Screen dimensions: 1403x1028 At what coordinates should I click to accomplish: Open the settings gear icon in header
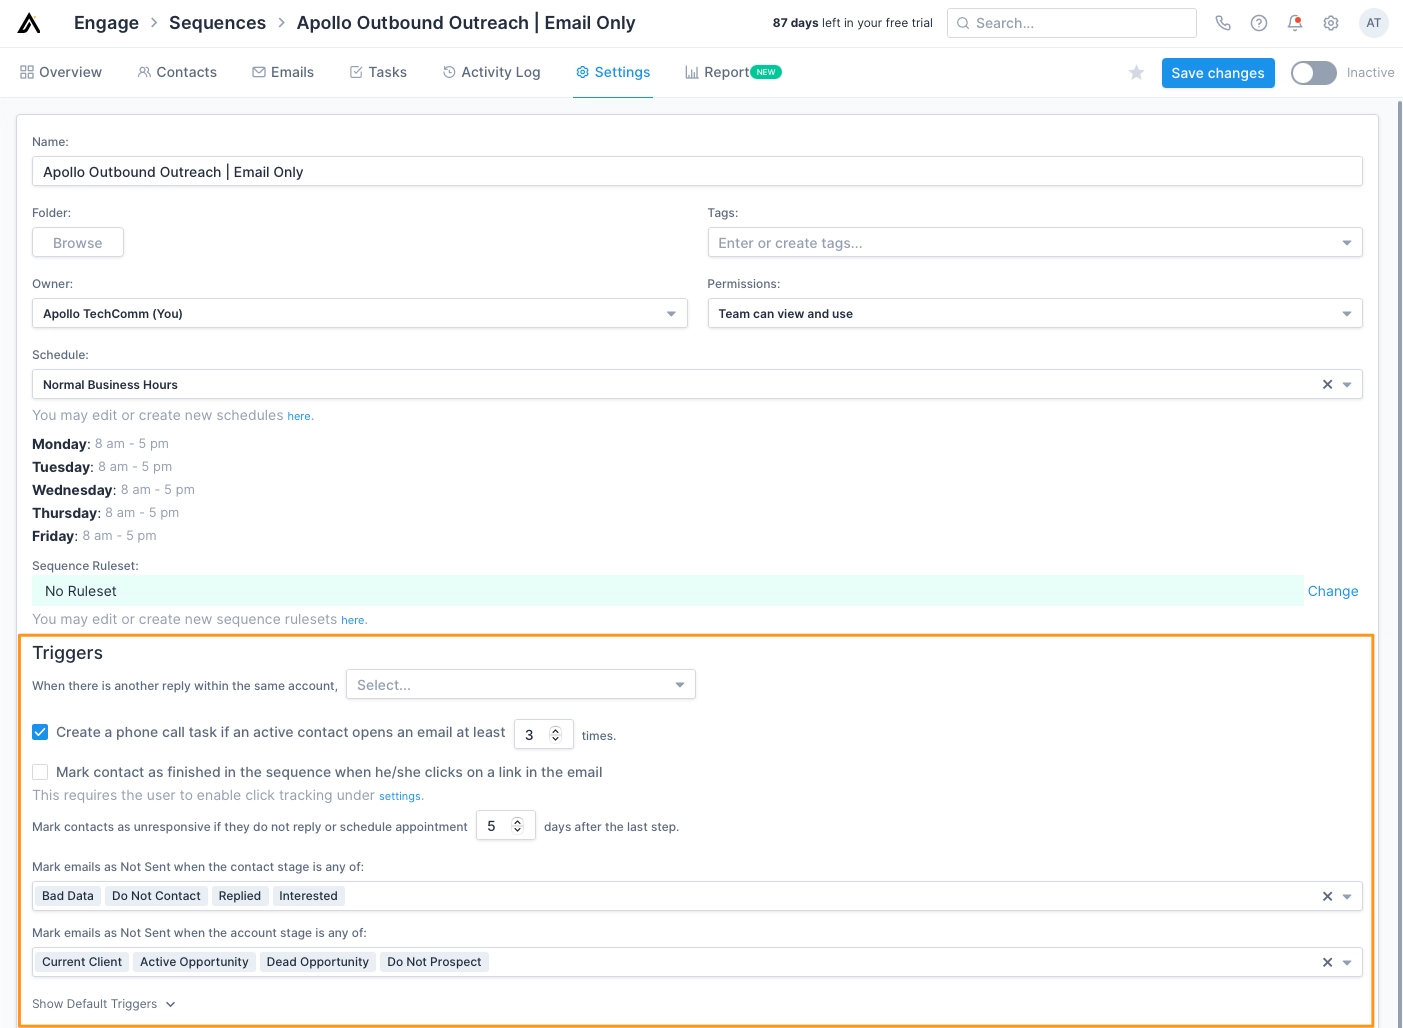point(1331,23)
